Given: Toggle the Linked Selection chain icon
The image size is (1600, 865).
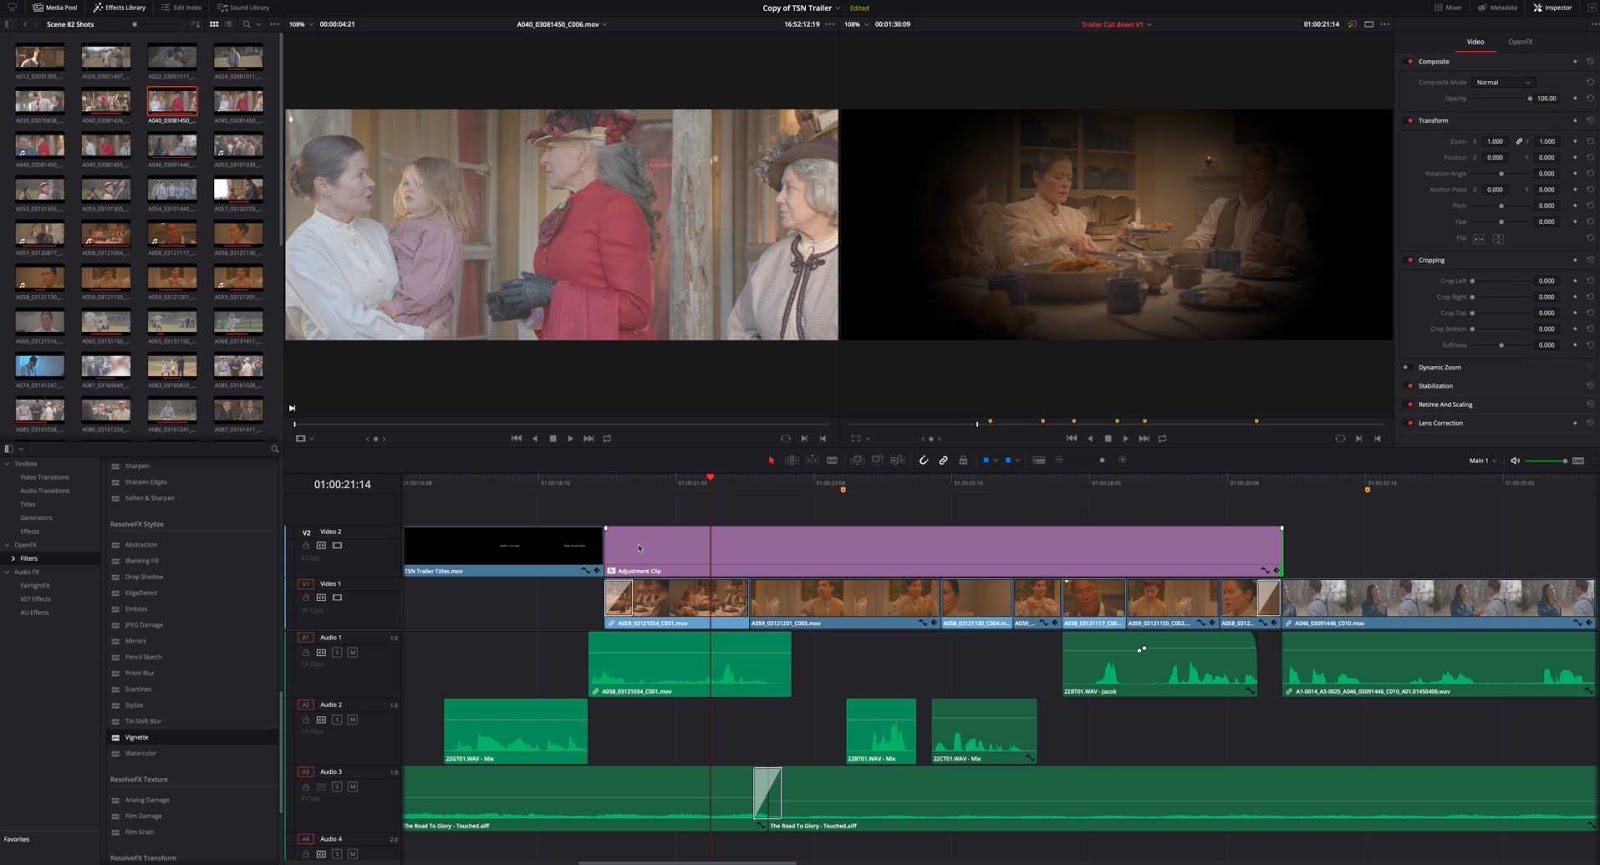Looking at the screenshot, I should [x=943, y=460].
